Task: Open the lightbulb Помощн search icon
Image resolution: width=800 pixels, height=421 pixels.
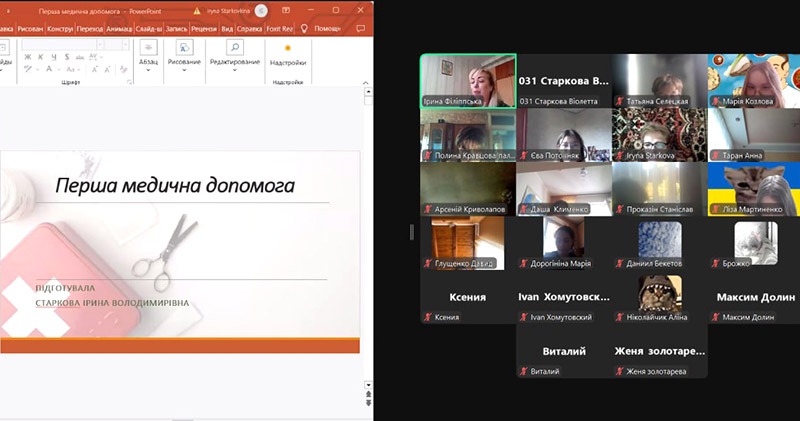Action: point(304,29)
